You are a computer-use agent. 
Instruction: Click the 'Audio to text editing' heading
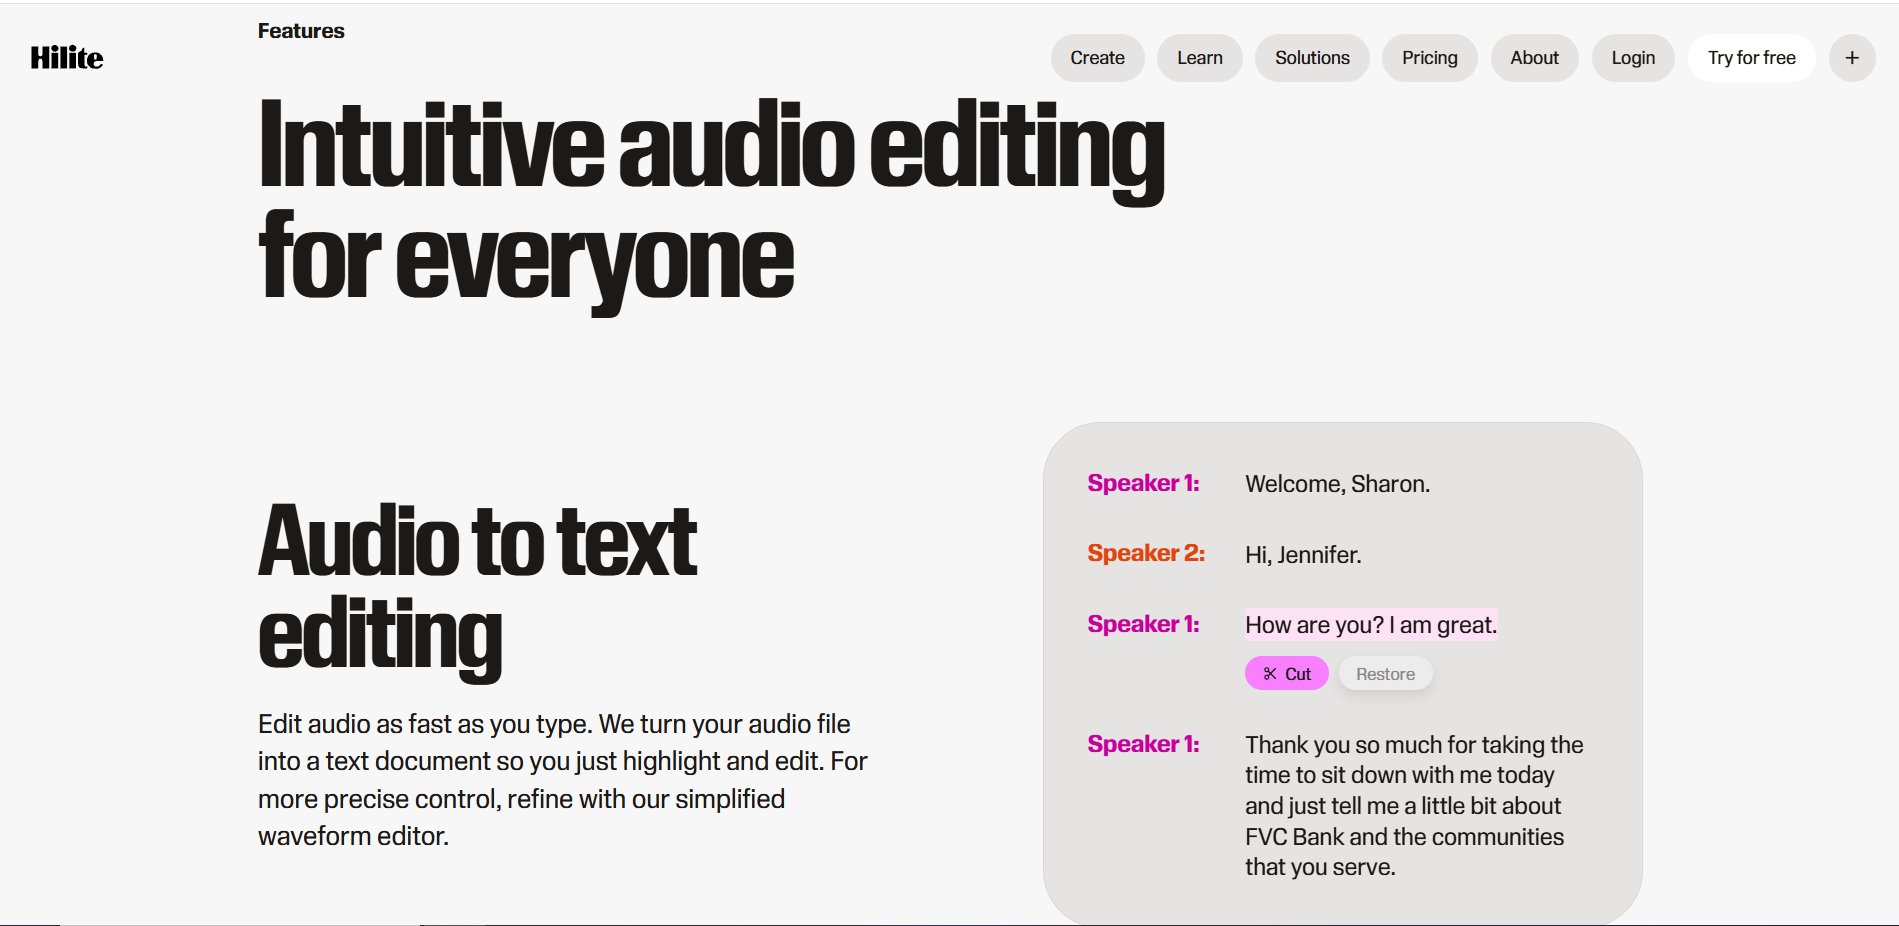tap(478, 588)
